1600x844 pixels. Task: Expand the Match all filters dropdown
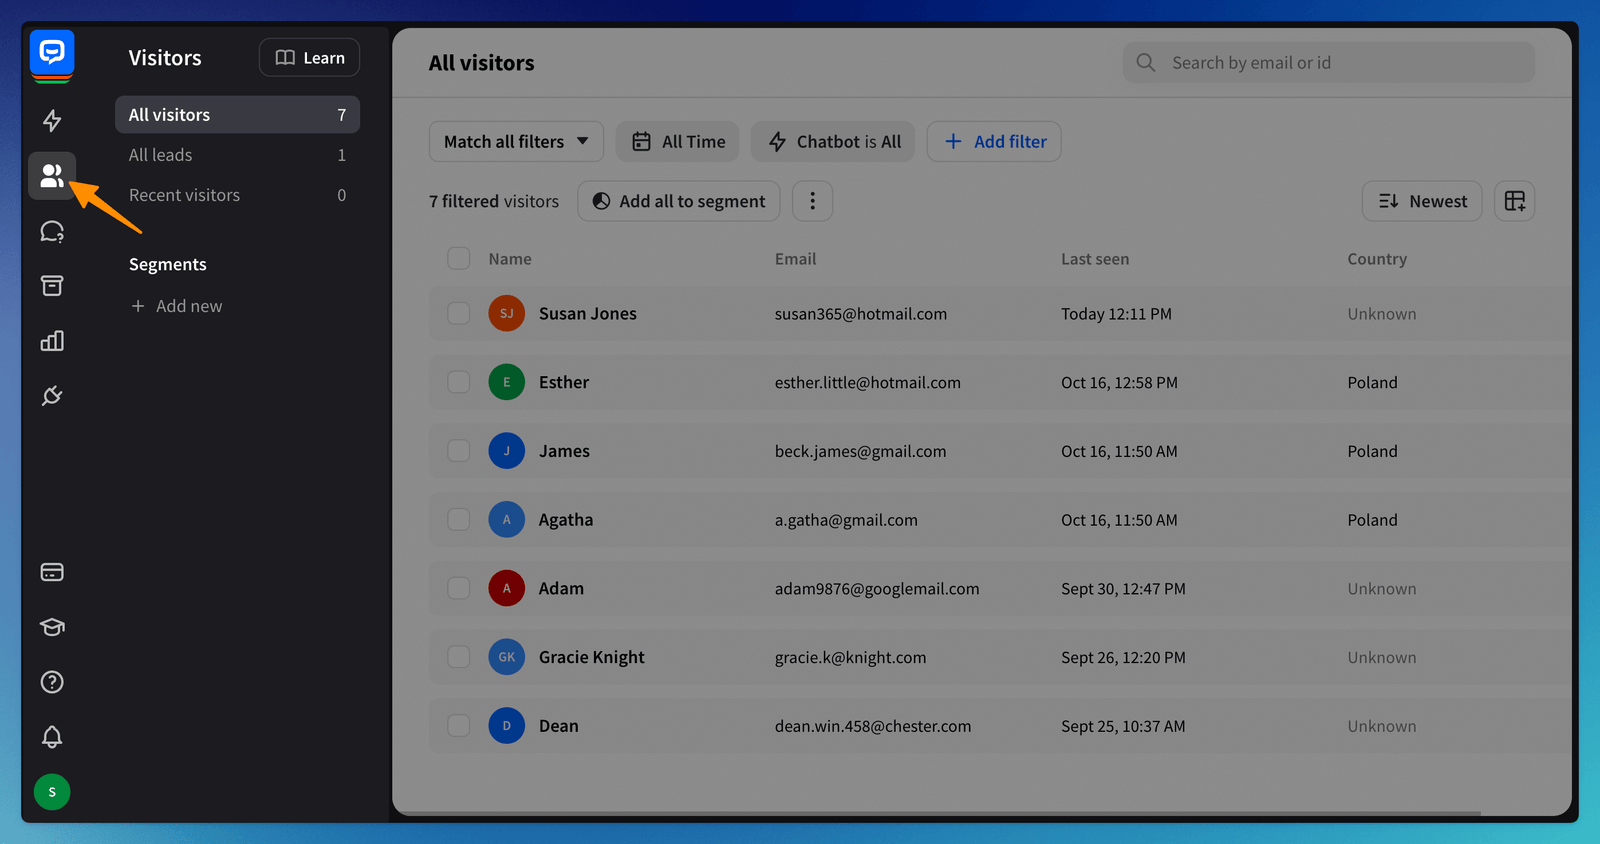click(516, 142)
